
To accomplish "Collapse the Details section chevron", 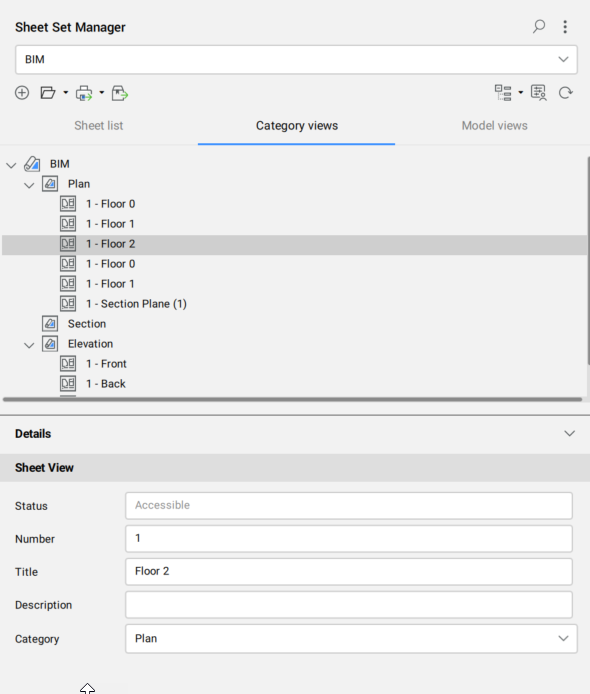I will [570, 433].
